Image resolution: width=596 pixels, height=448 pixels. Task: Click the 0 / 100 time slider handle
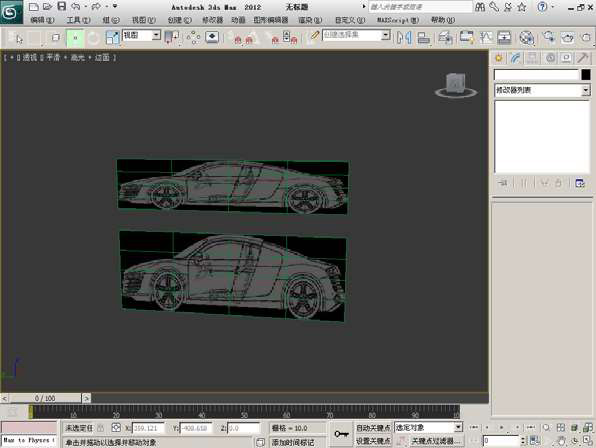(x=45, y=398)
